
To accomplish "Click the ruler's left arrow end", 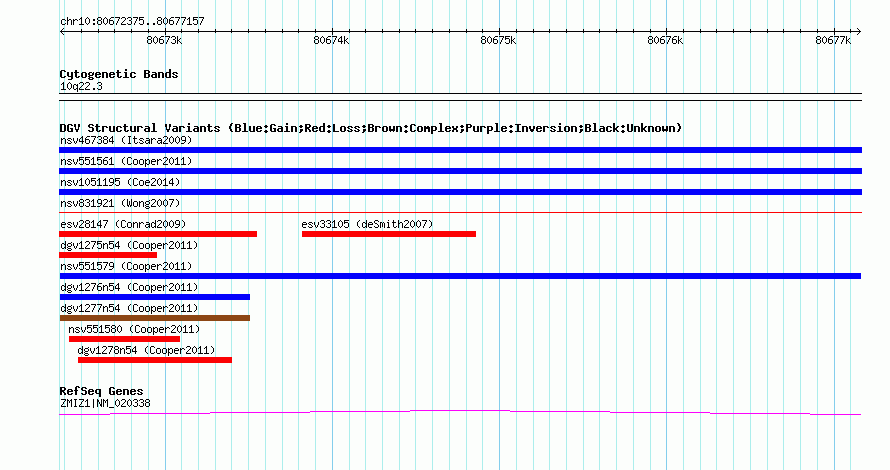I will pos(62,31).
